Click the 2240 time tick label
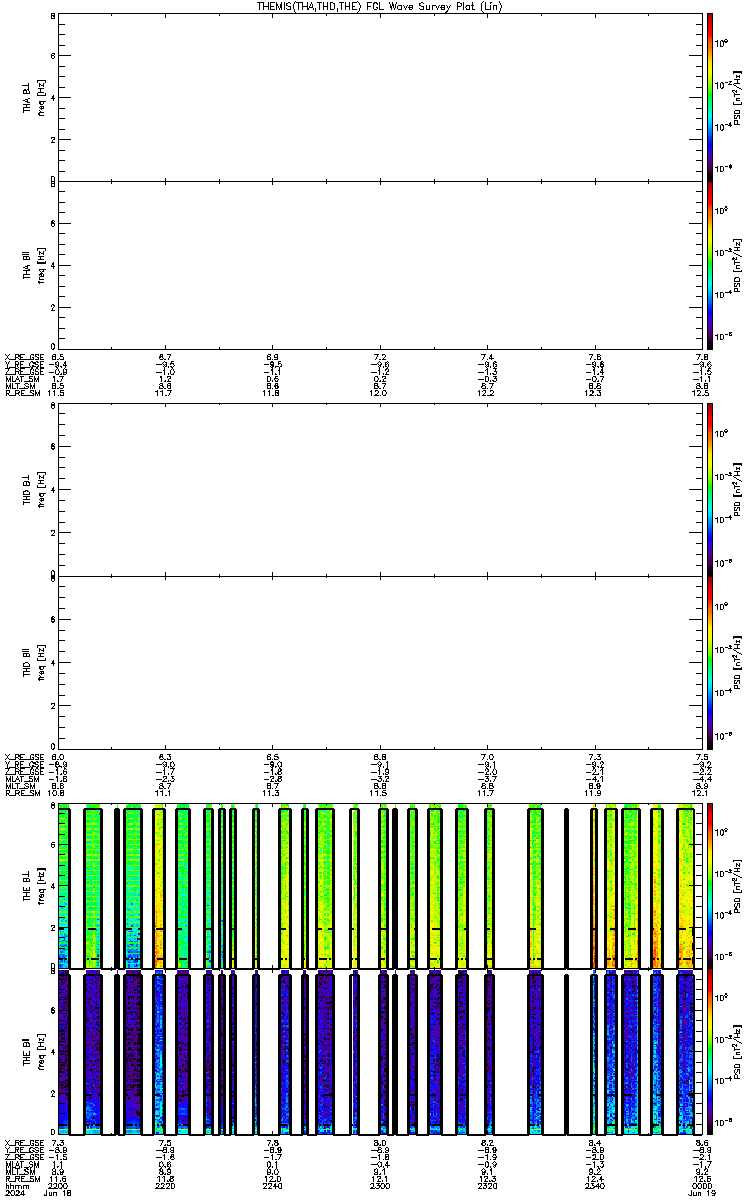Screen dimensions: 750x1200 [273, 1187]
